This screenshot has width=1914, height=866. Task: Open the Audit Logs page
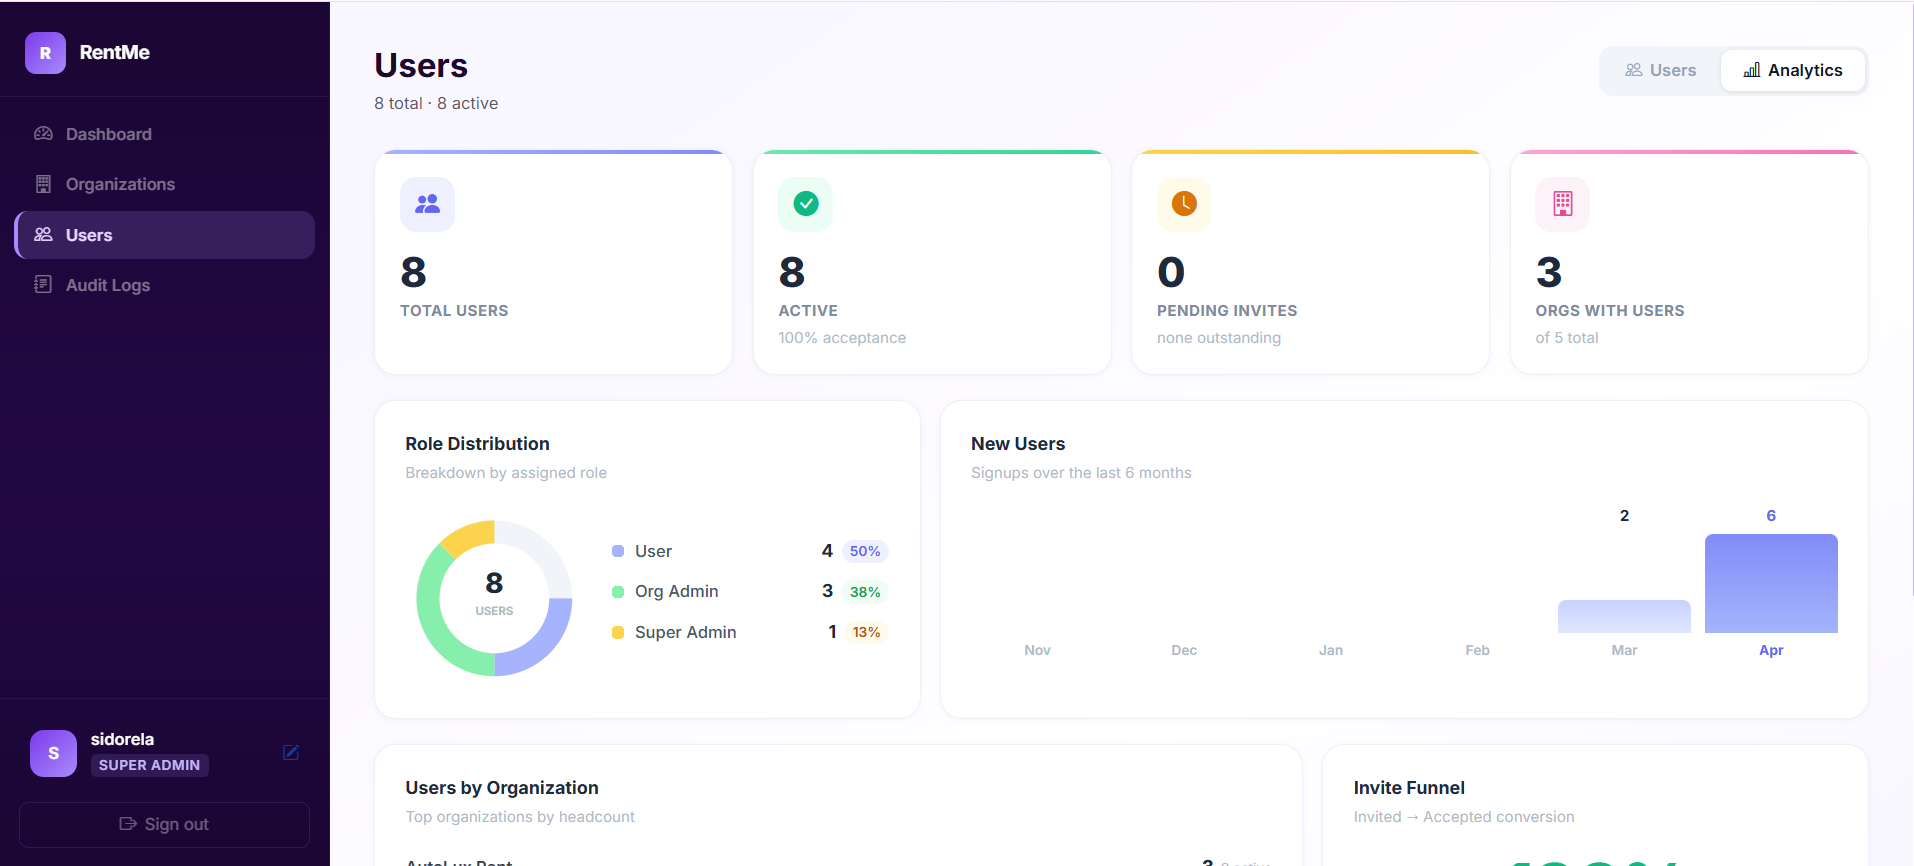(107, 285)
